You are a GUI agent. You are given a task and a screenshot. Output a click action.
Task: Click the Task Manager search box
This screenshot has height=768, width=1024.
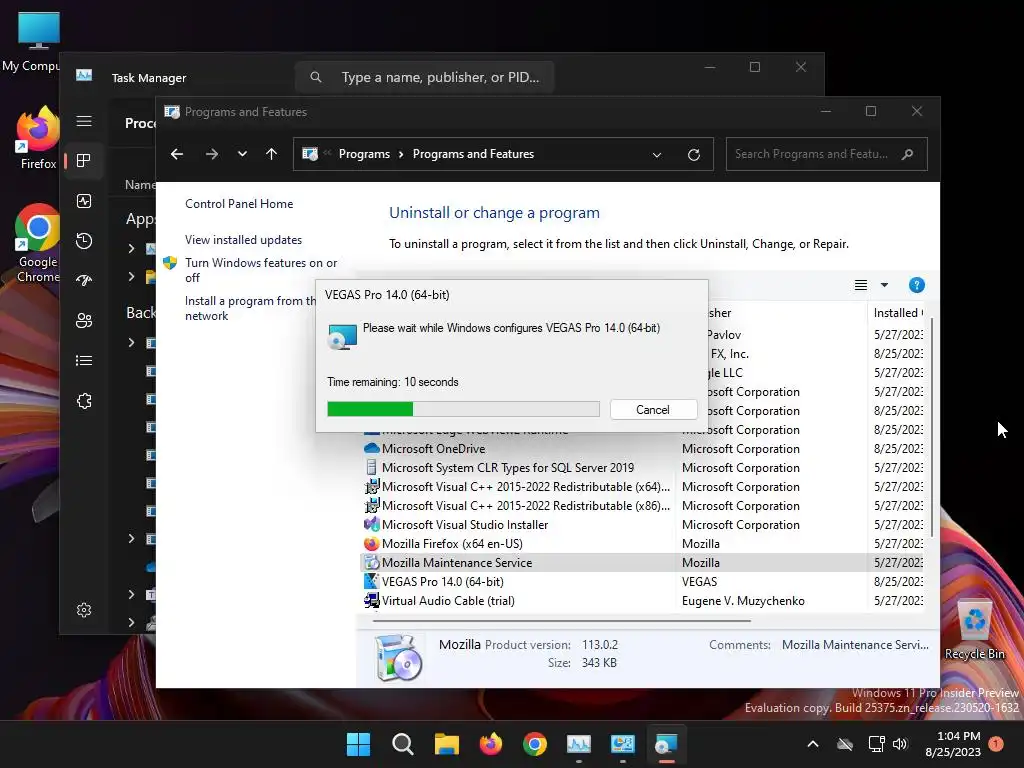pyautogui.click(x=424, y=77)
